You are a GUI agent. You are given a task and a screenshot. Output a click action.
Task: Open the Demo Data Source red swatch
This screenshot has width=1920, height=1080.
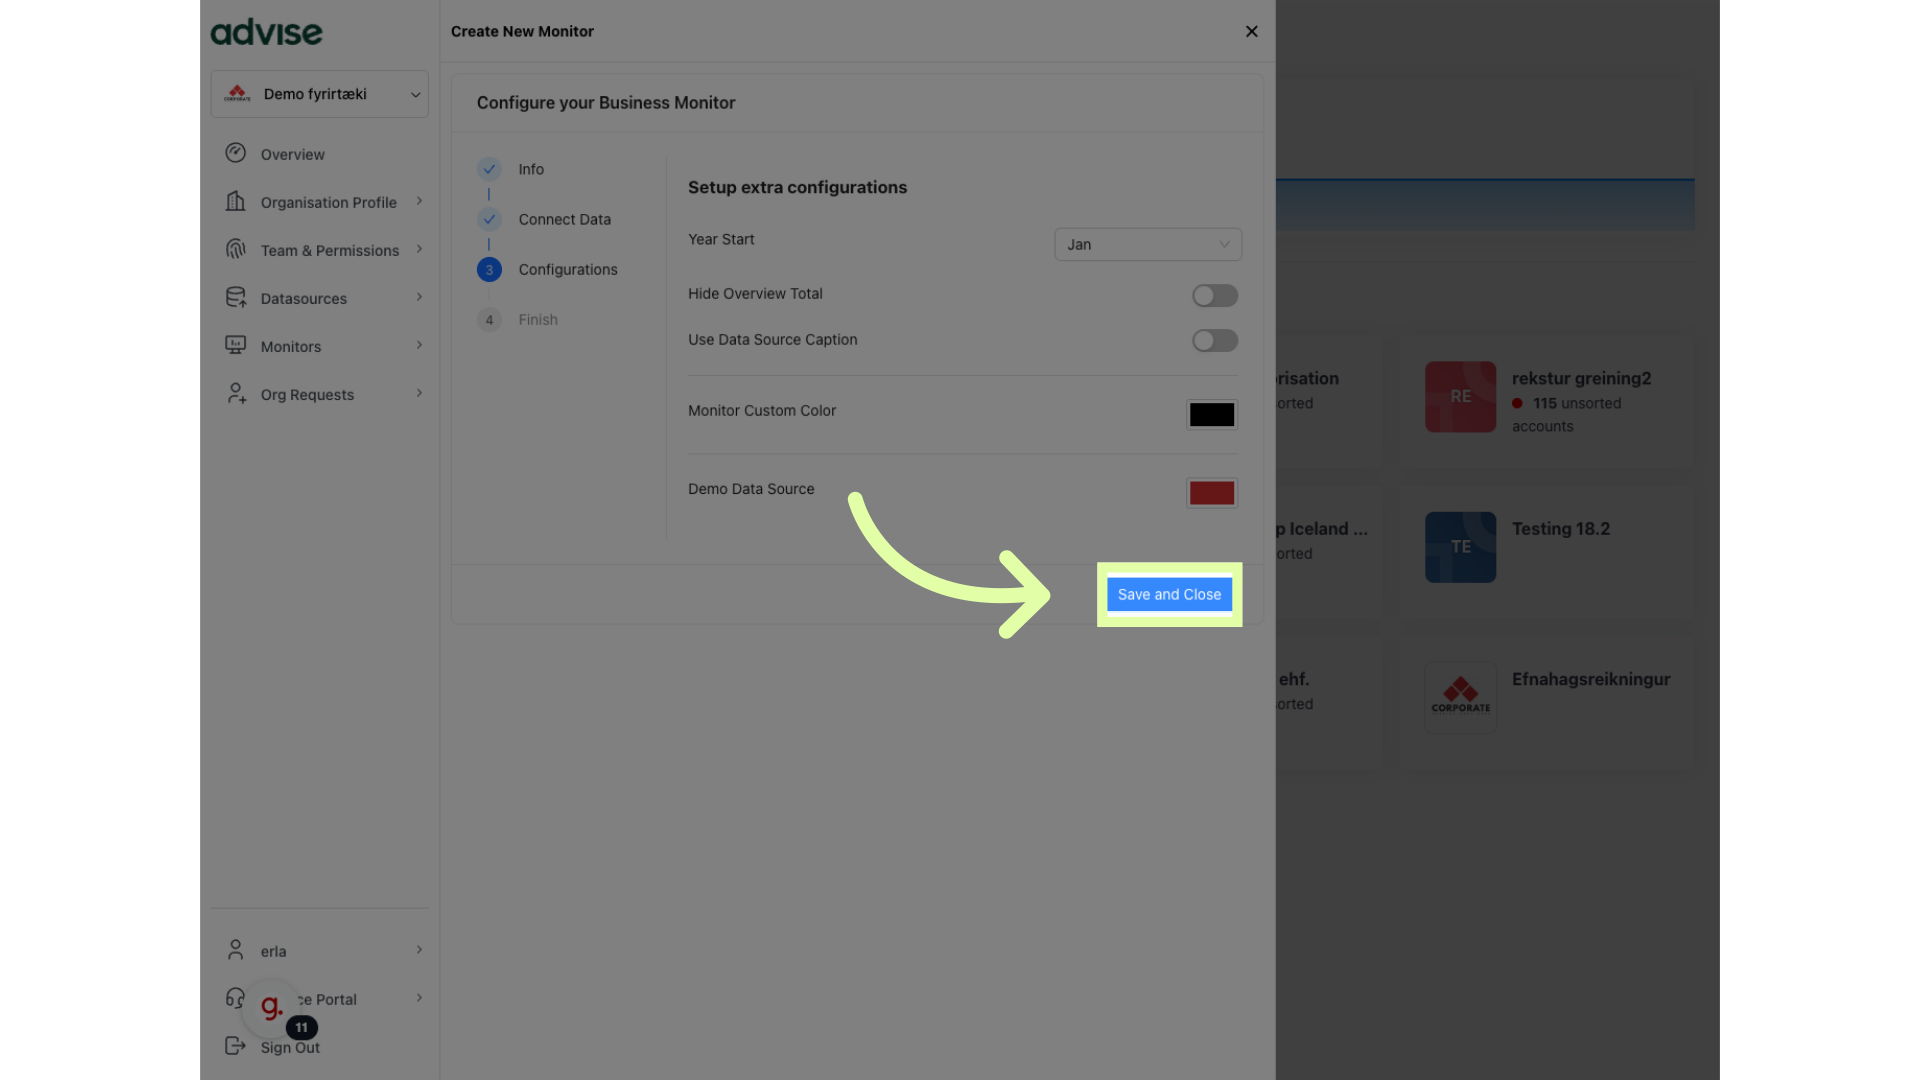1211,492
